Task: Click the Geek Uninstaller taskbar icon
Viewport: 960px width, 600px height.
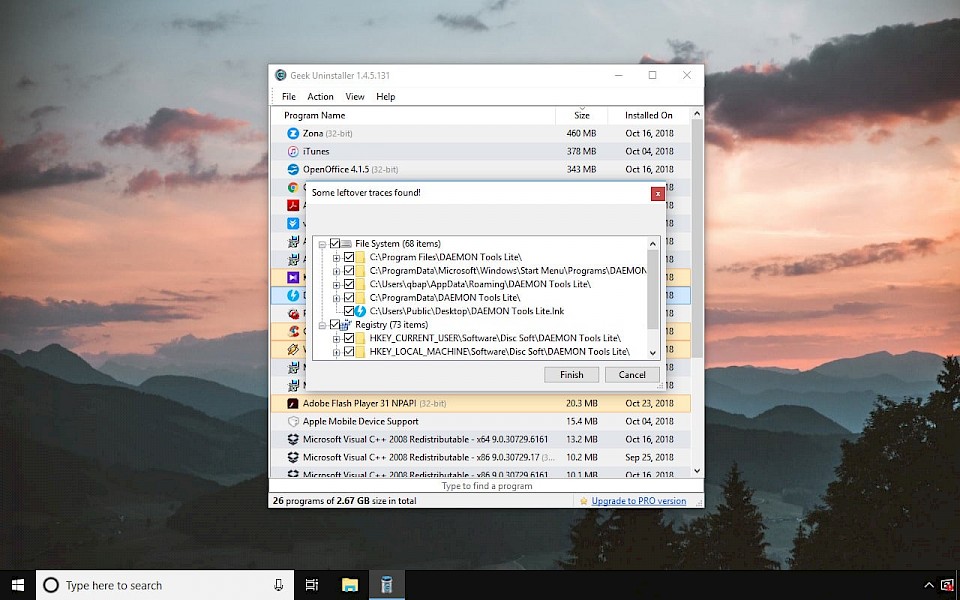Action: (x=386, y=585)
